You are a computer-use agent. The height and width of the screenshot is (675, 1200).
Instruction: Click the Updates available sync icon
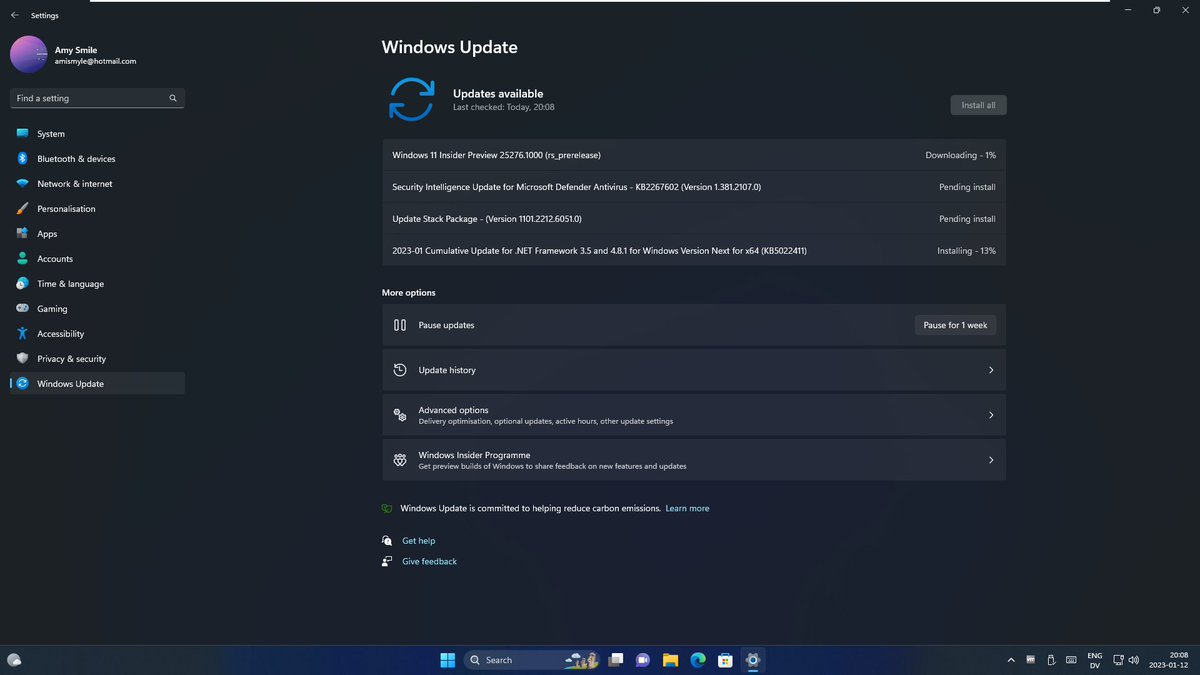click(x=411, y=99)
